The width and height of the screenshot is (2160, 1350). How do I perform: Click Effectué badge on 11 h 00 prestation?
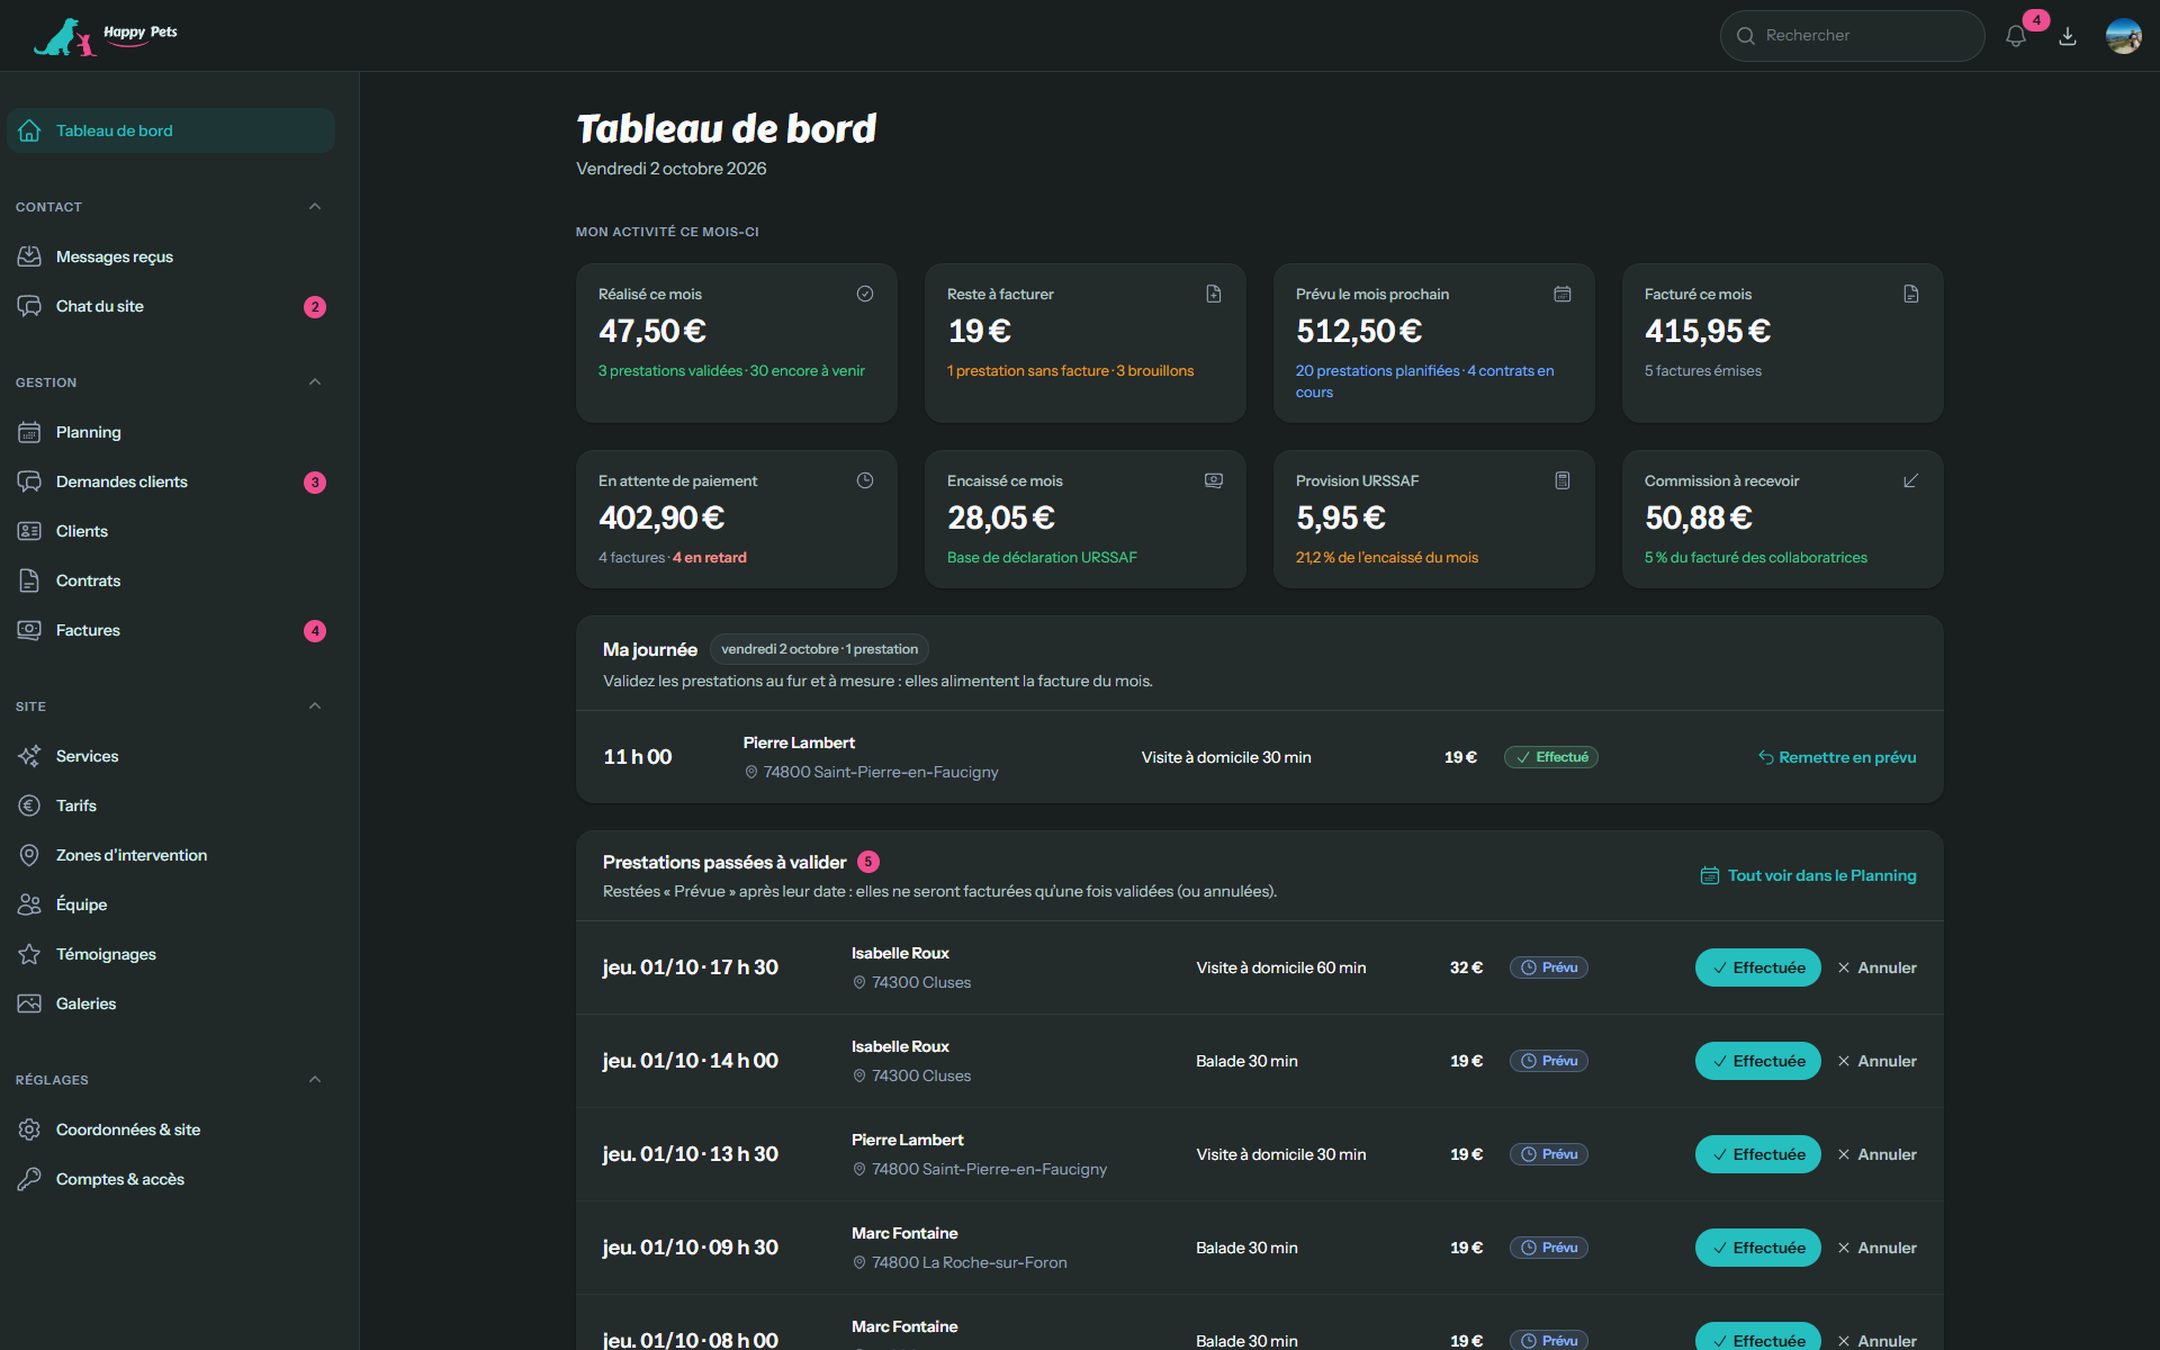[1551, 757]
